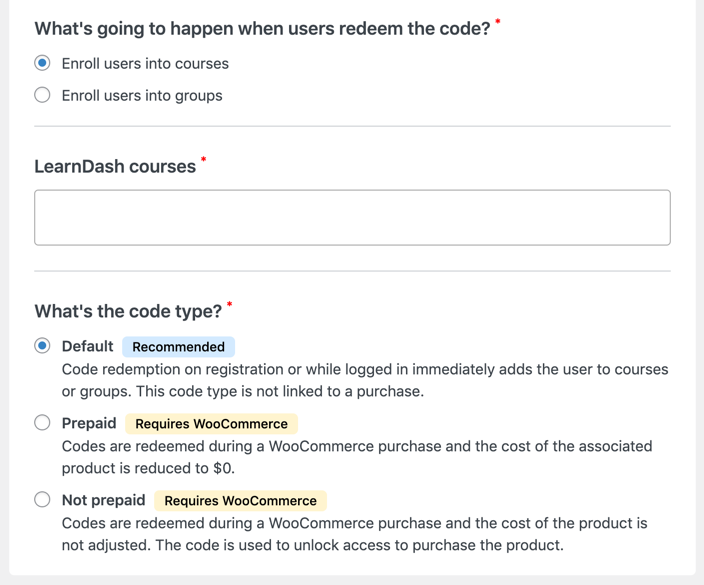
Task: Click the 'LearnDash courses' field heading
Action: click(x=115, y=167)
